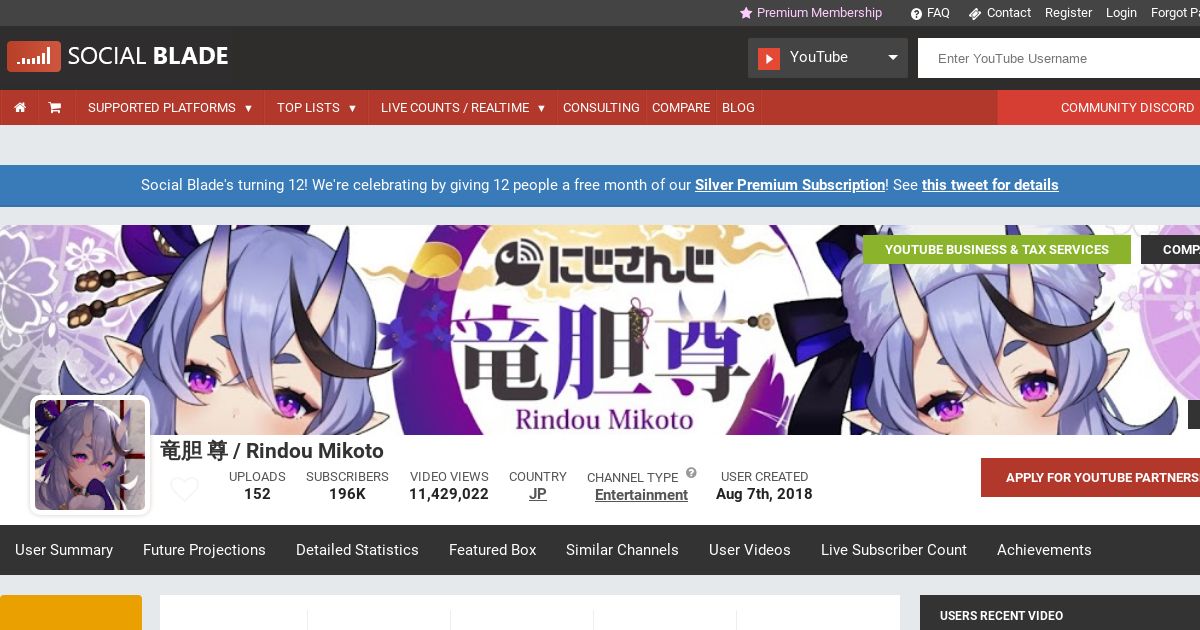1200x630 pixels.
Task: Switch to the User Summary tab
Action: pos(64,550)
